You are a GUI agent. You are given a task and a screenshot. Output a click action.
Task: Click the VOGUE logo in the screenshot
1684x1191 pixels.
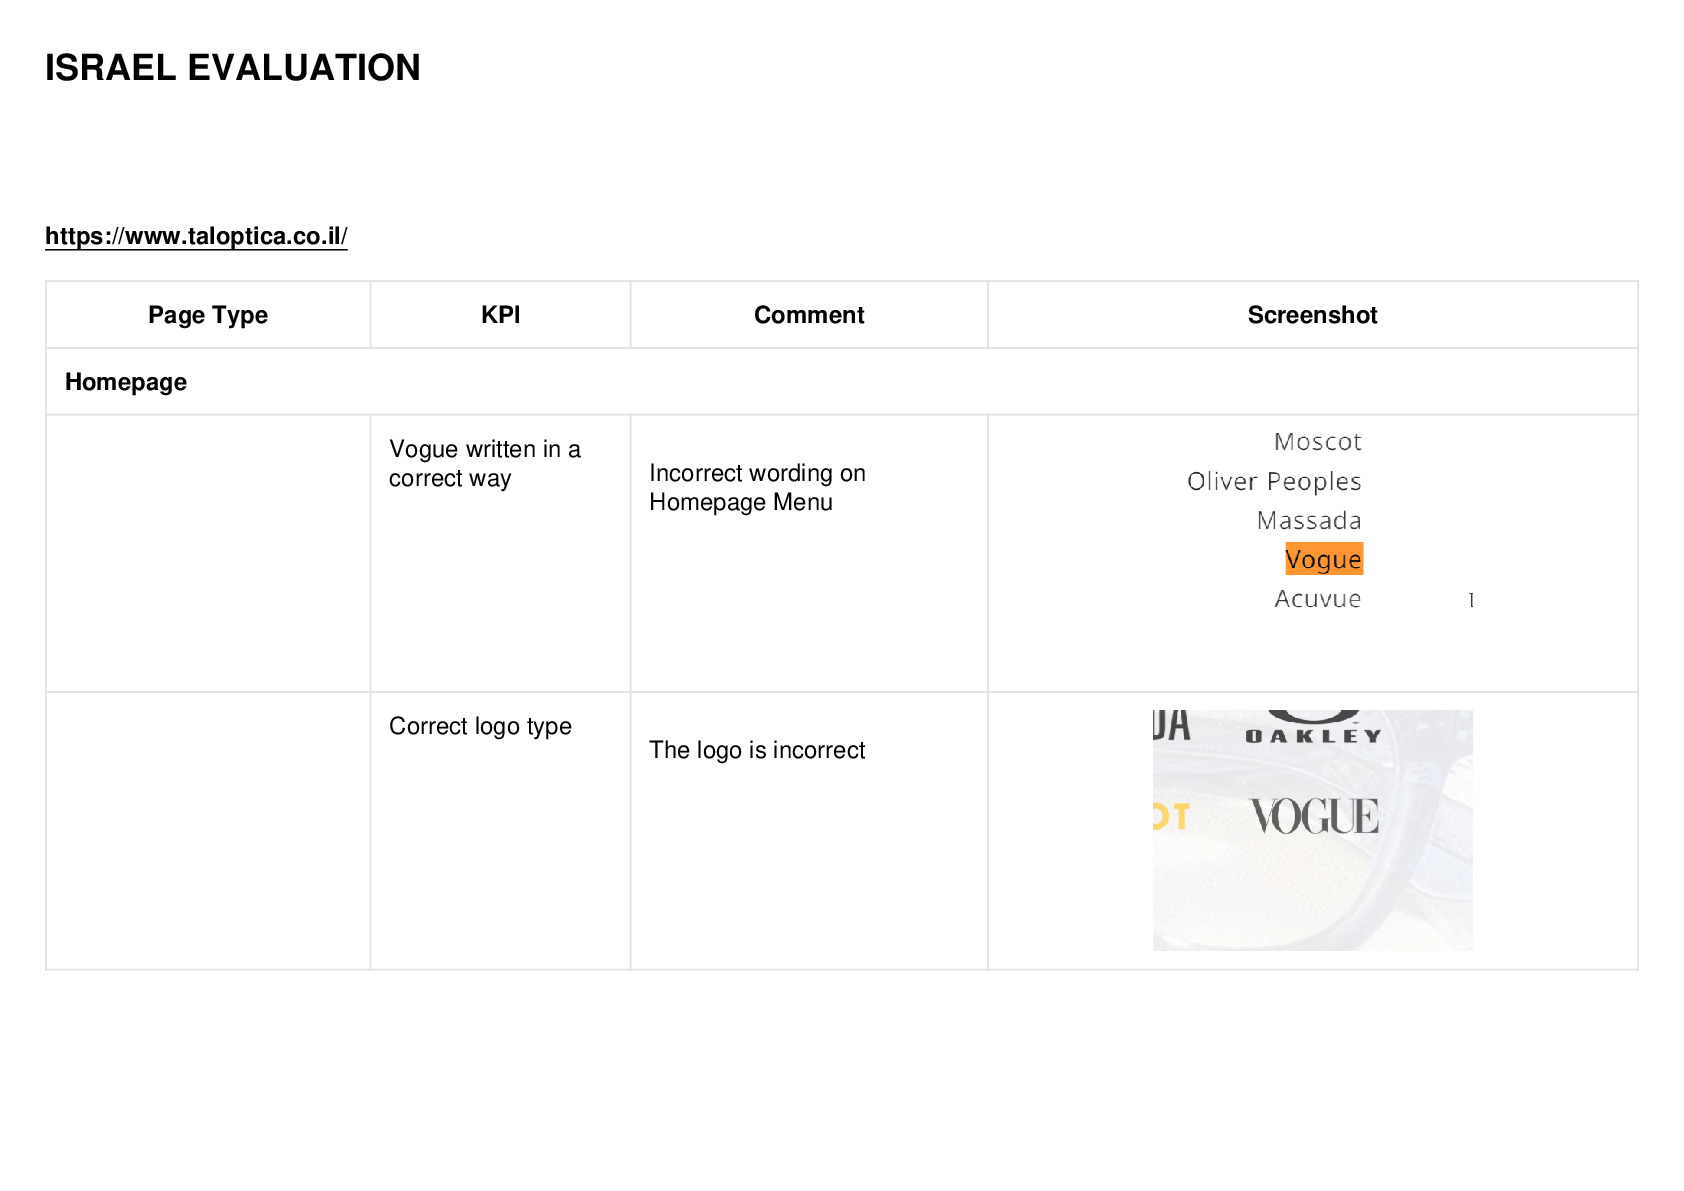click(x=1315, y=816)
